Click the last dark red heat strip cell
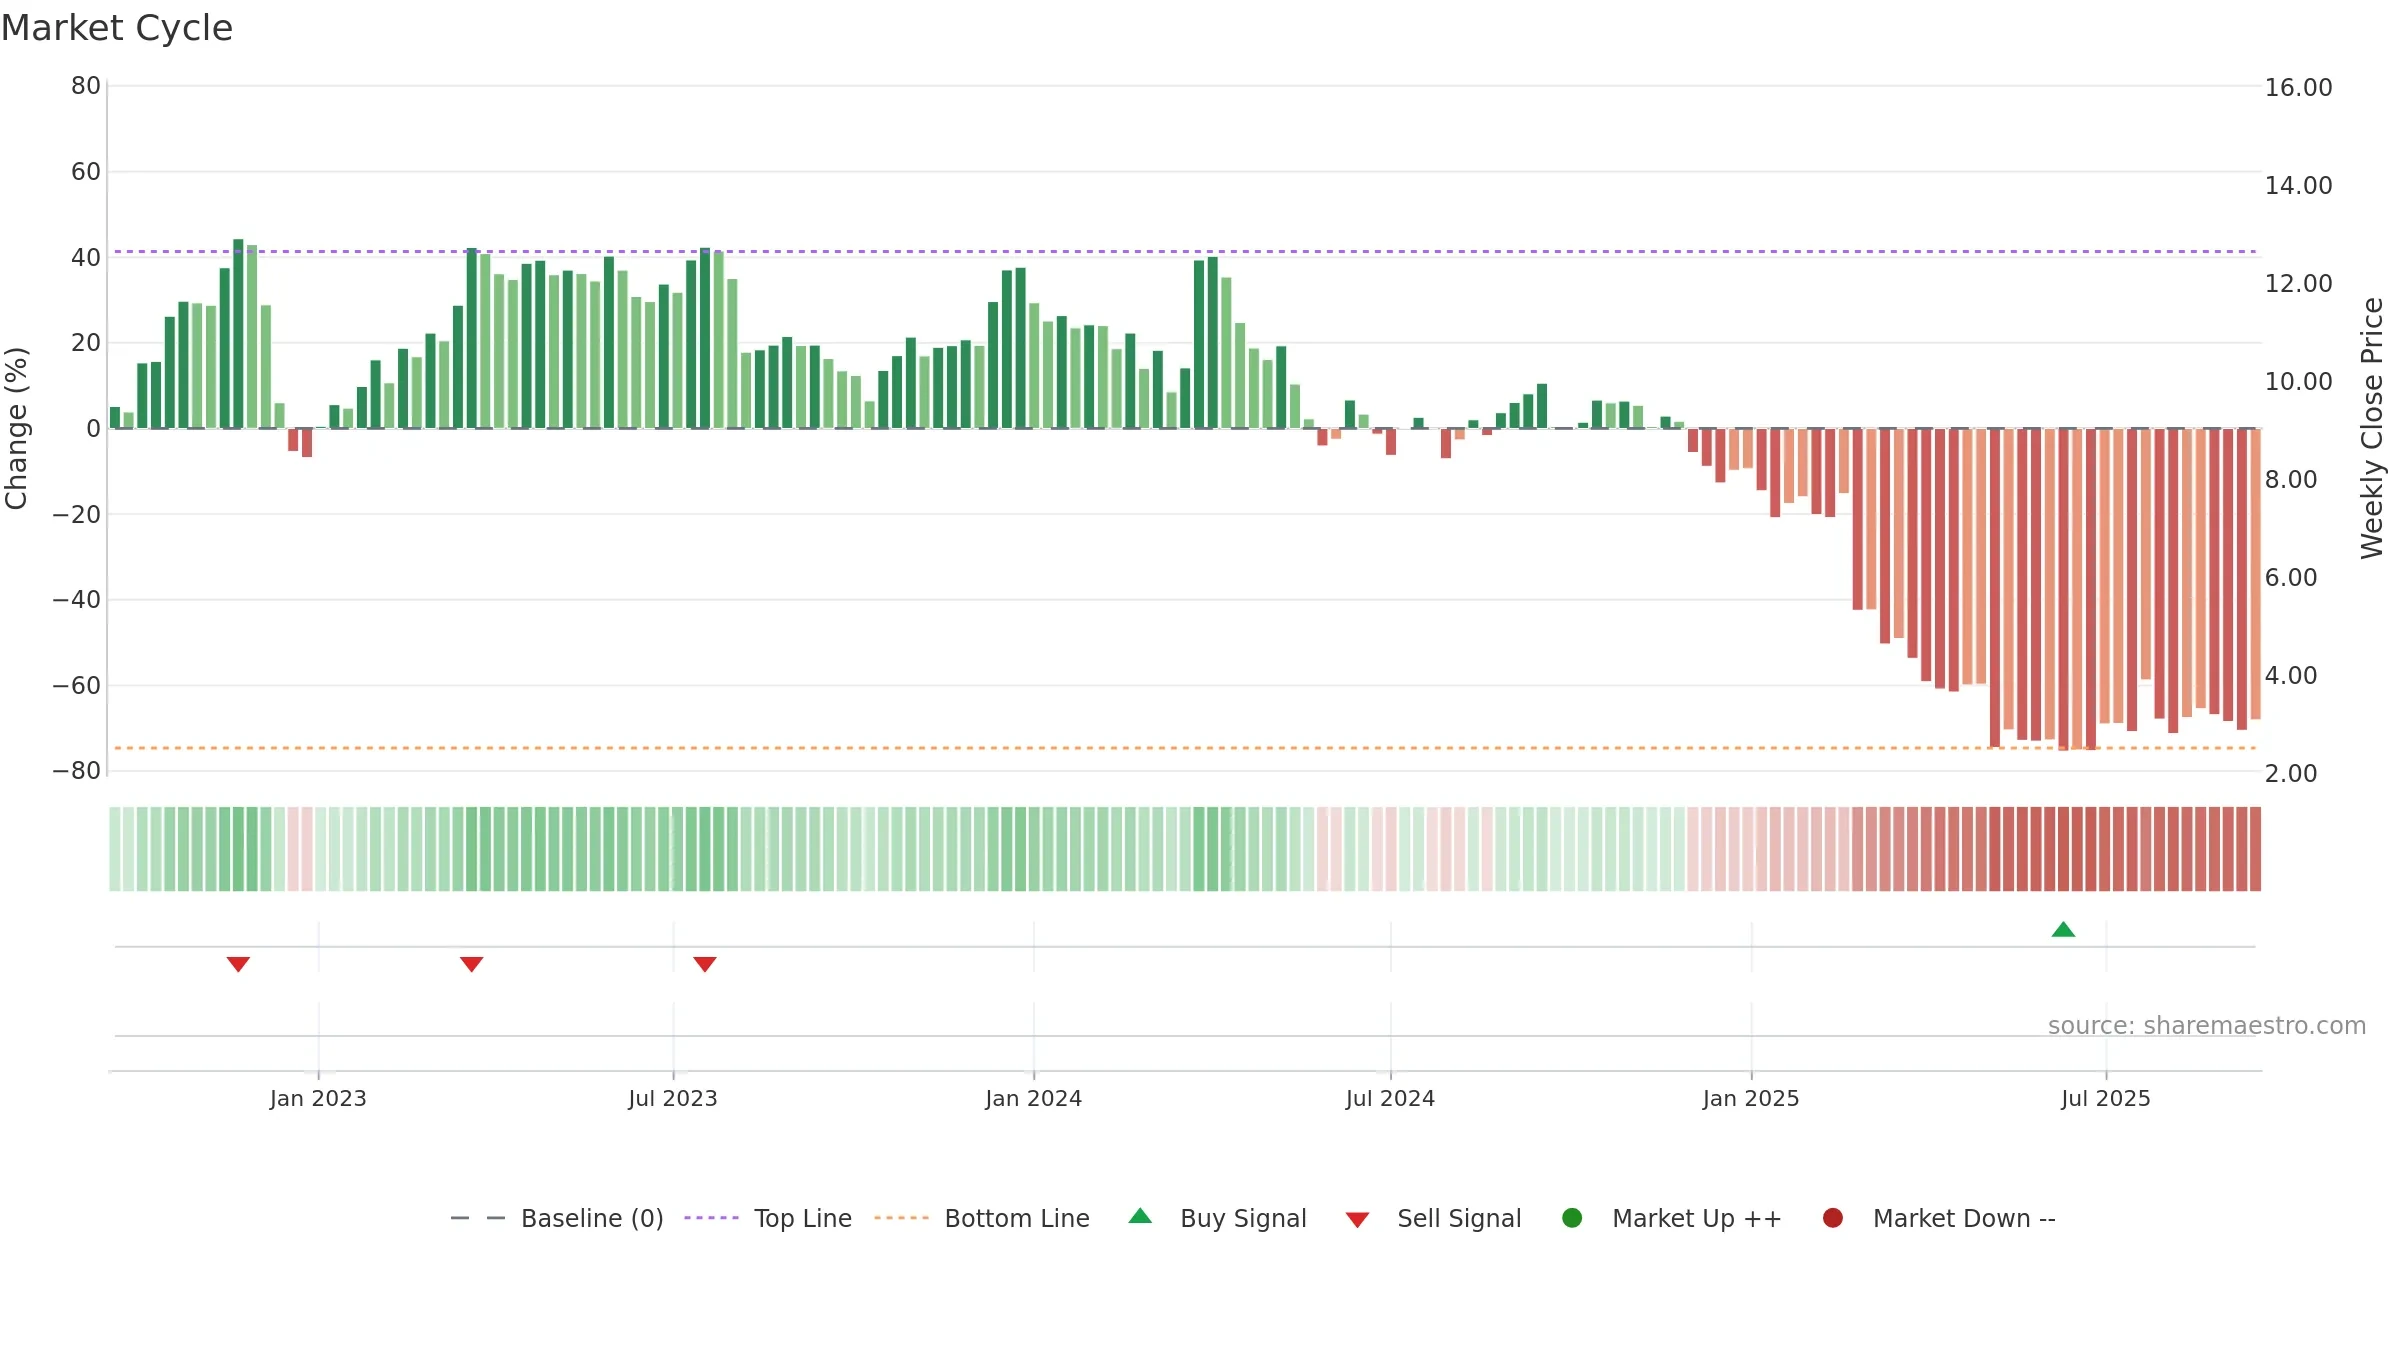The width and height of the screenshot is (2400, 1350). pos(2255,849)
